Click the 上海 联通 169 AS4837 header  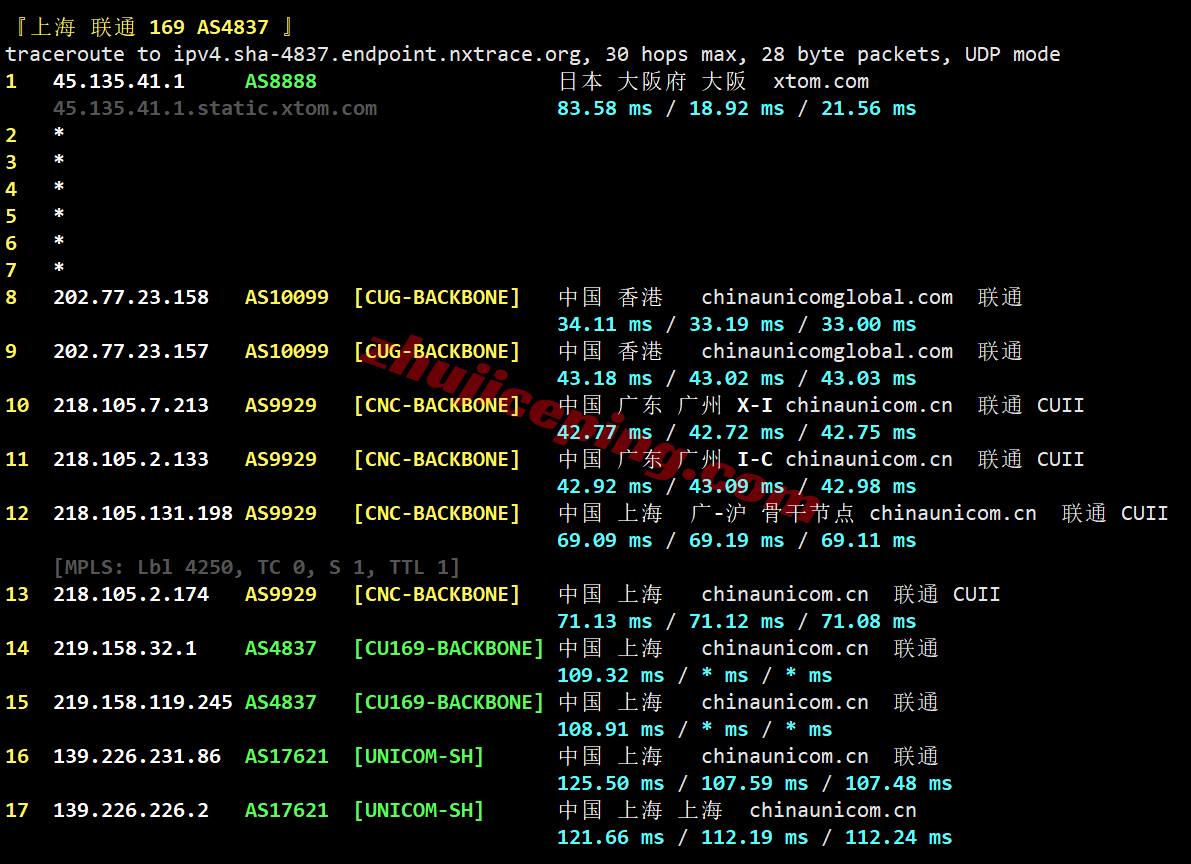click(154, 27)
